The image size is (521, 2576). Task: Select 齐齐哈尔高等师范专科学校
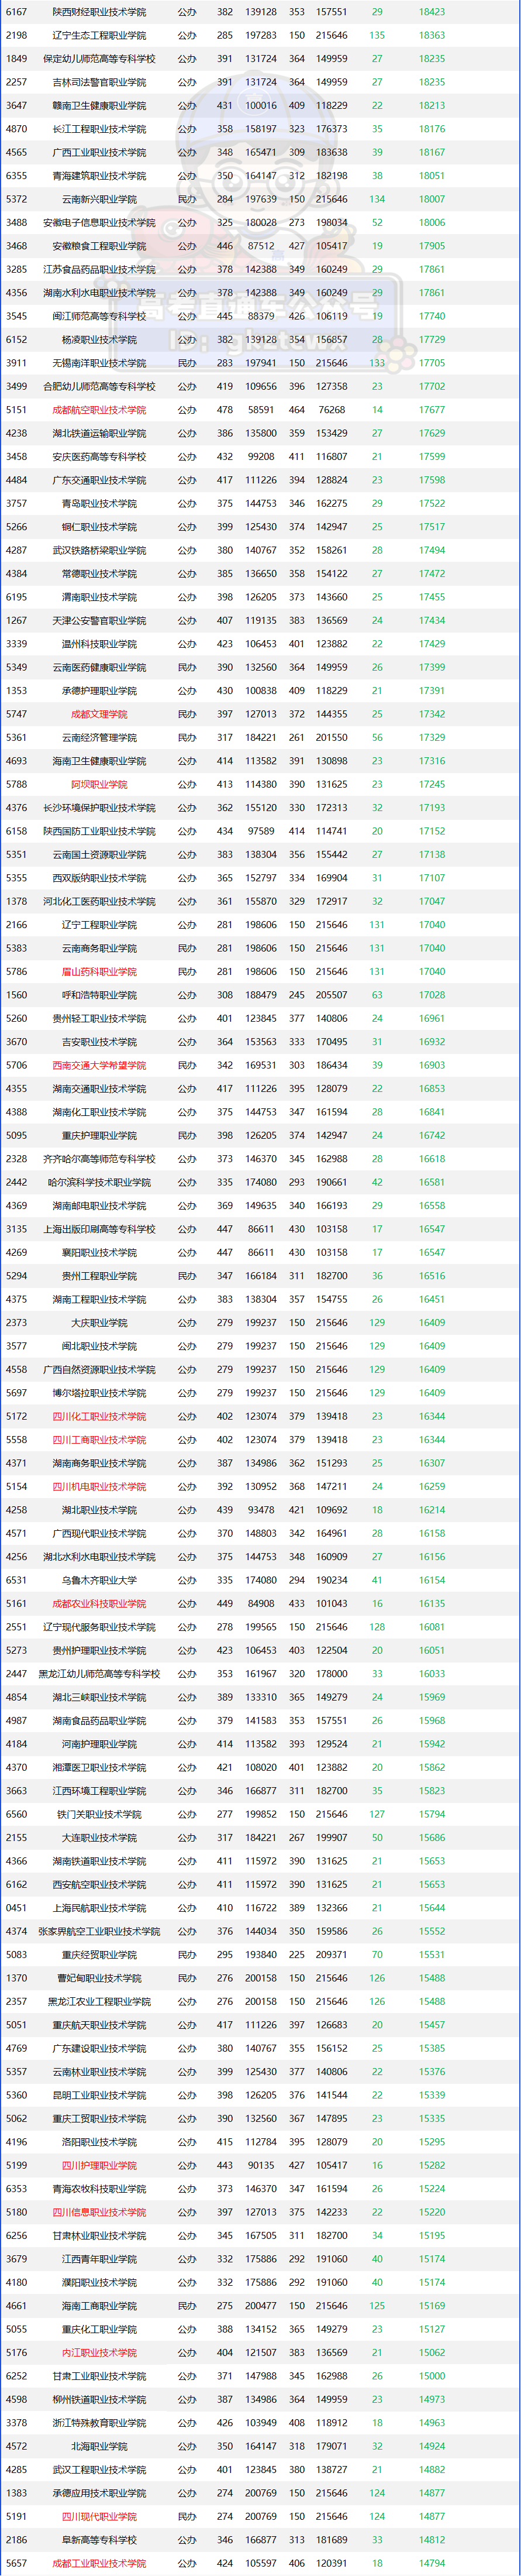tap(99, 1159)
